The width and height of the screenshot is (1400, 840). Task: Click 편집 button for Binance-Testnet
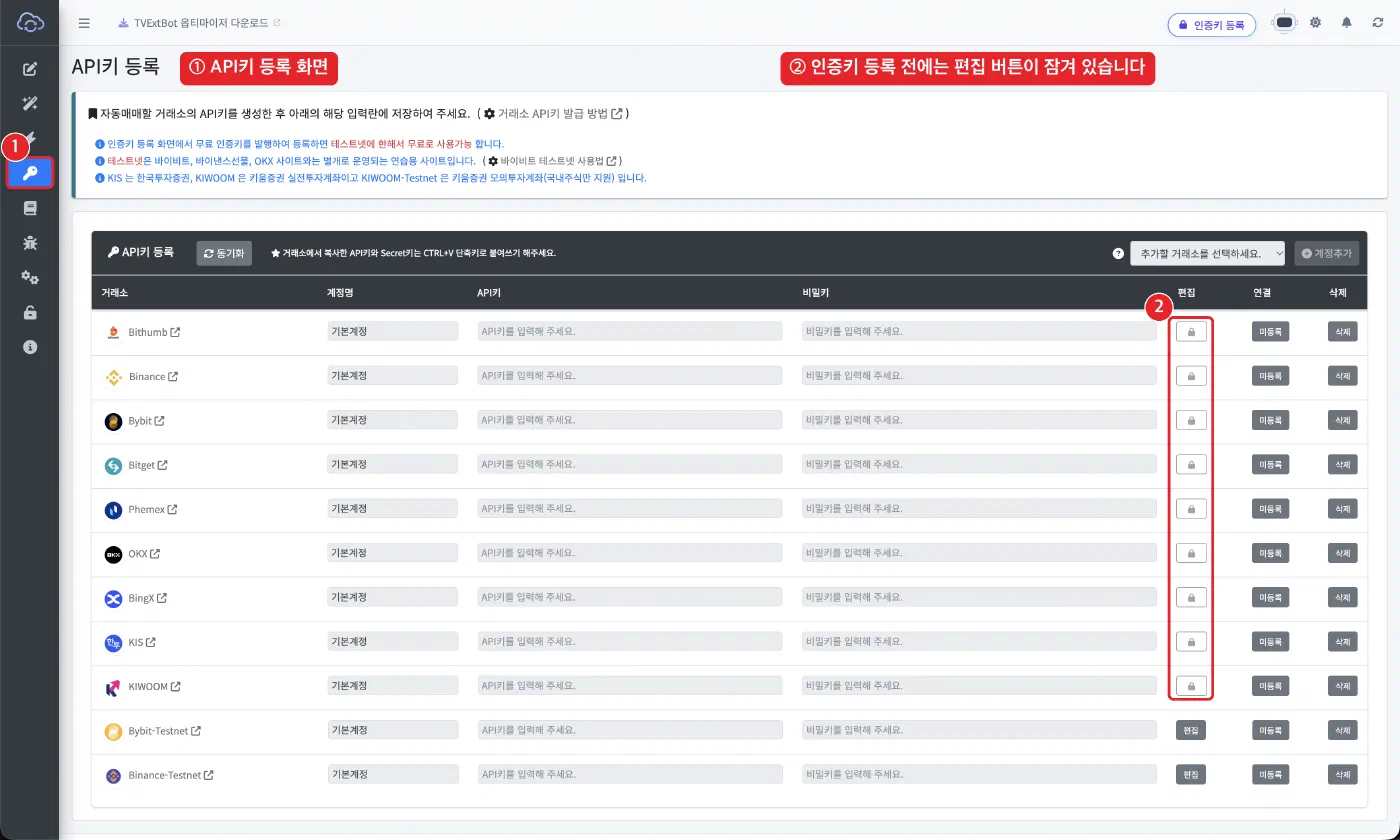point(1191,775)
